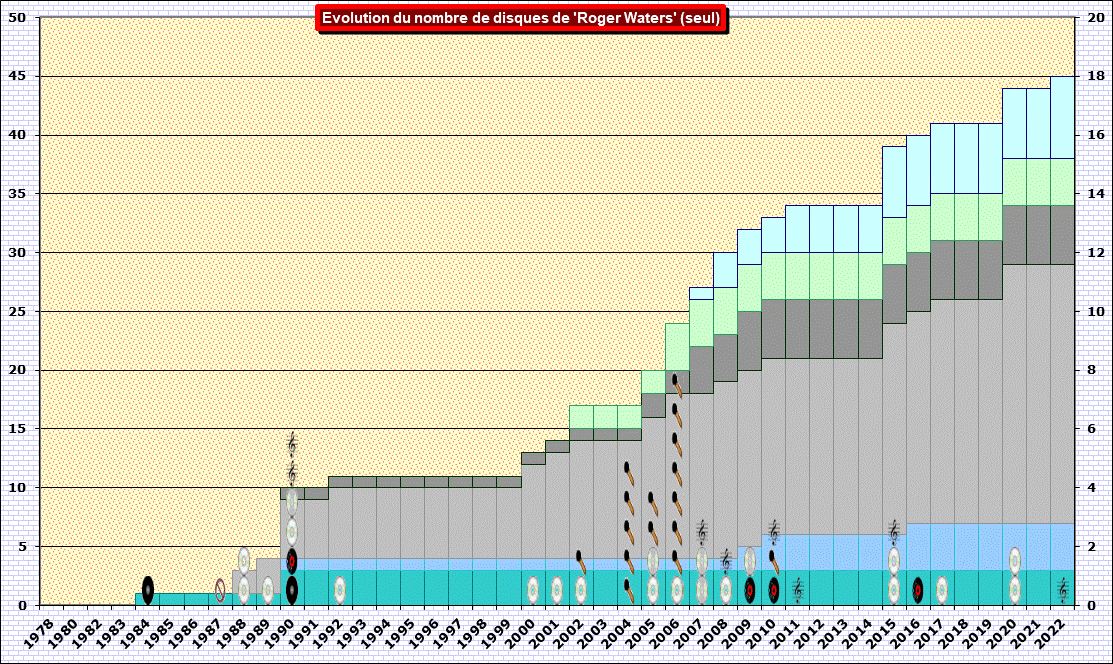Screen dimensions: 1113x664
Task: Select the teal bottom segment of the 1995 bar
Action: (x=412, y=587)
